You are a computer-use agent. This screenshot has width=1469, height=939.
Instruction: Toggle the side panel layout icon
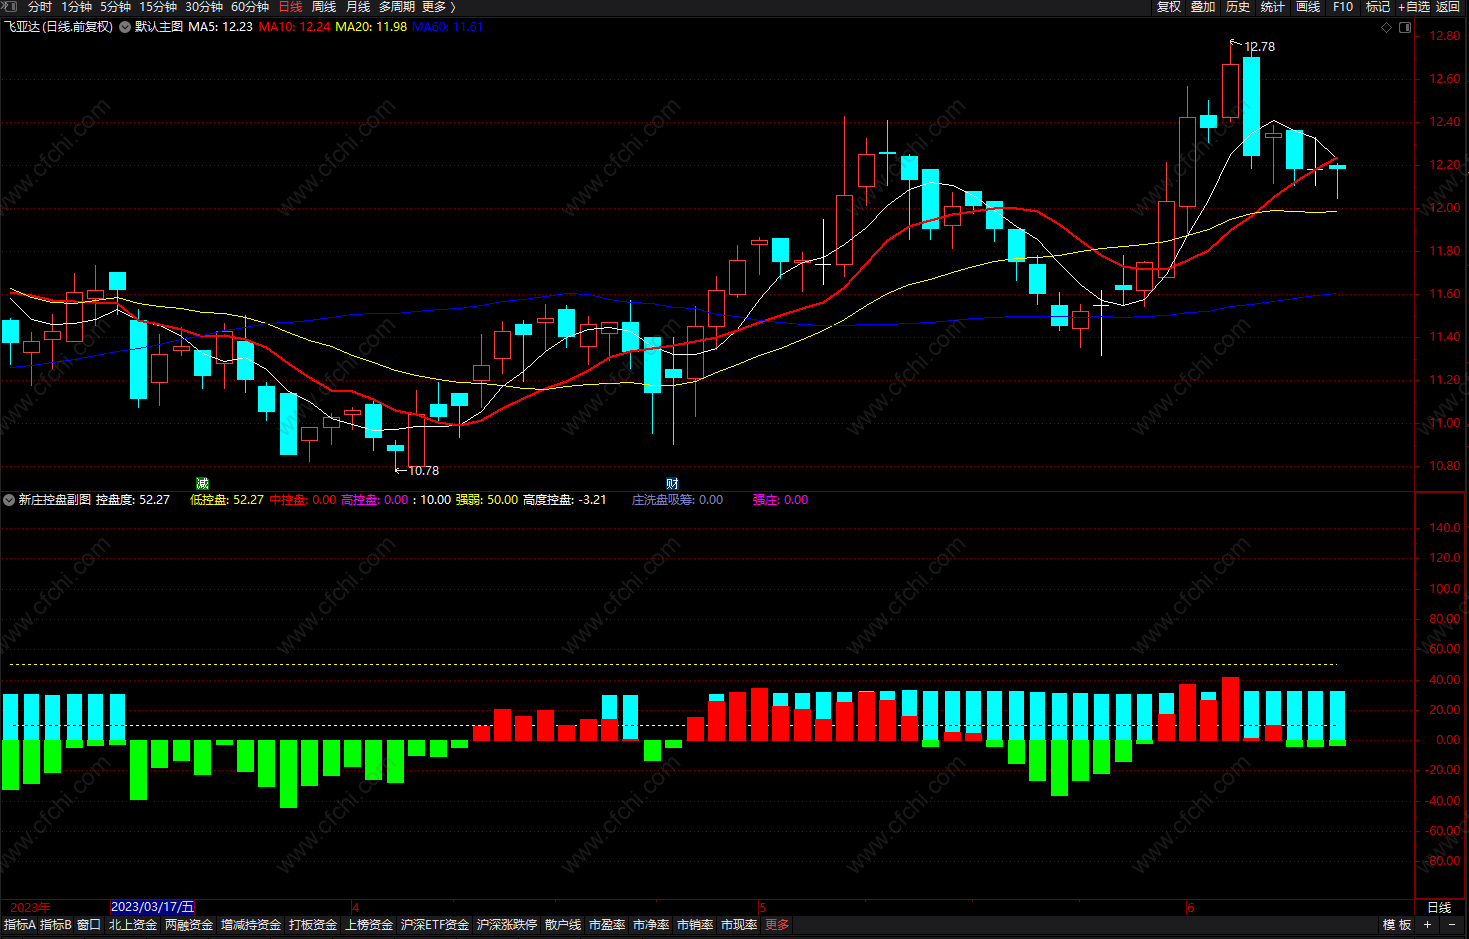click(1405, 27)
